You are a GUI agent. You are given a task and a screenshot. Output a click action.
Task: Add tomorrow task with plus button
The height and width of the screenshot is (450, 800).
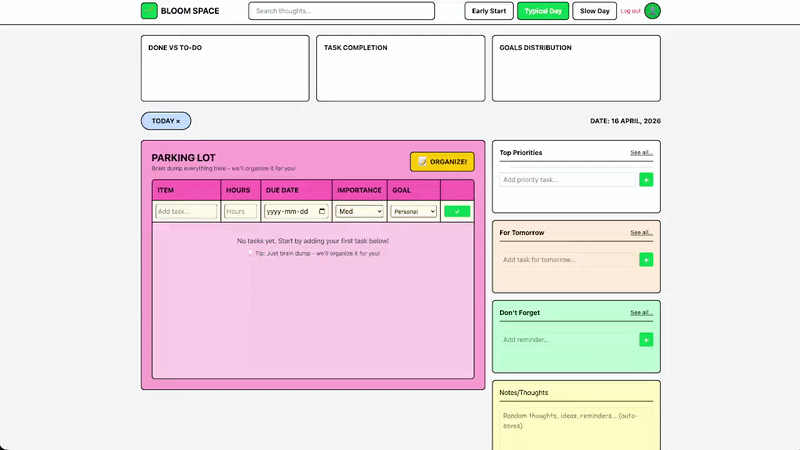[x=646, y=260]
